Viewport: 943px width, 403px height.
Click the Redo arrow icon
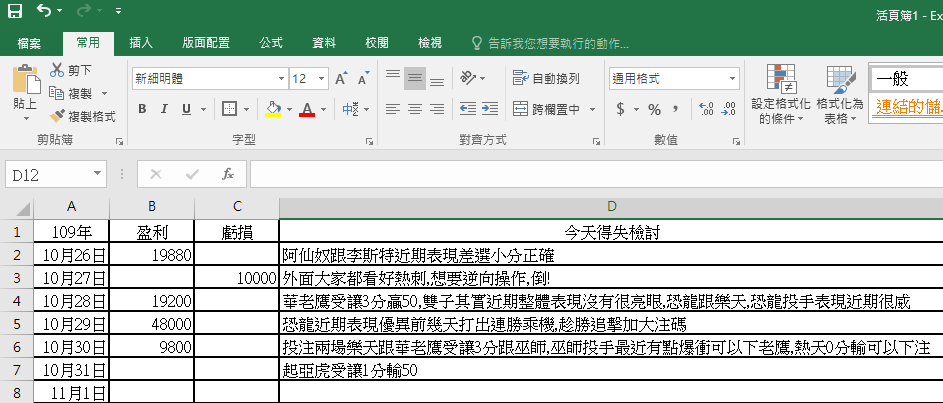click(85, 10)
